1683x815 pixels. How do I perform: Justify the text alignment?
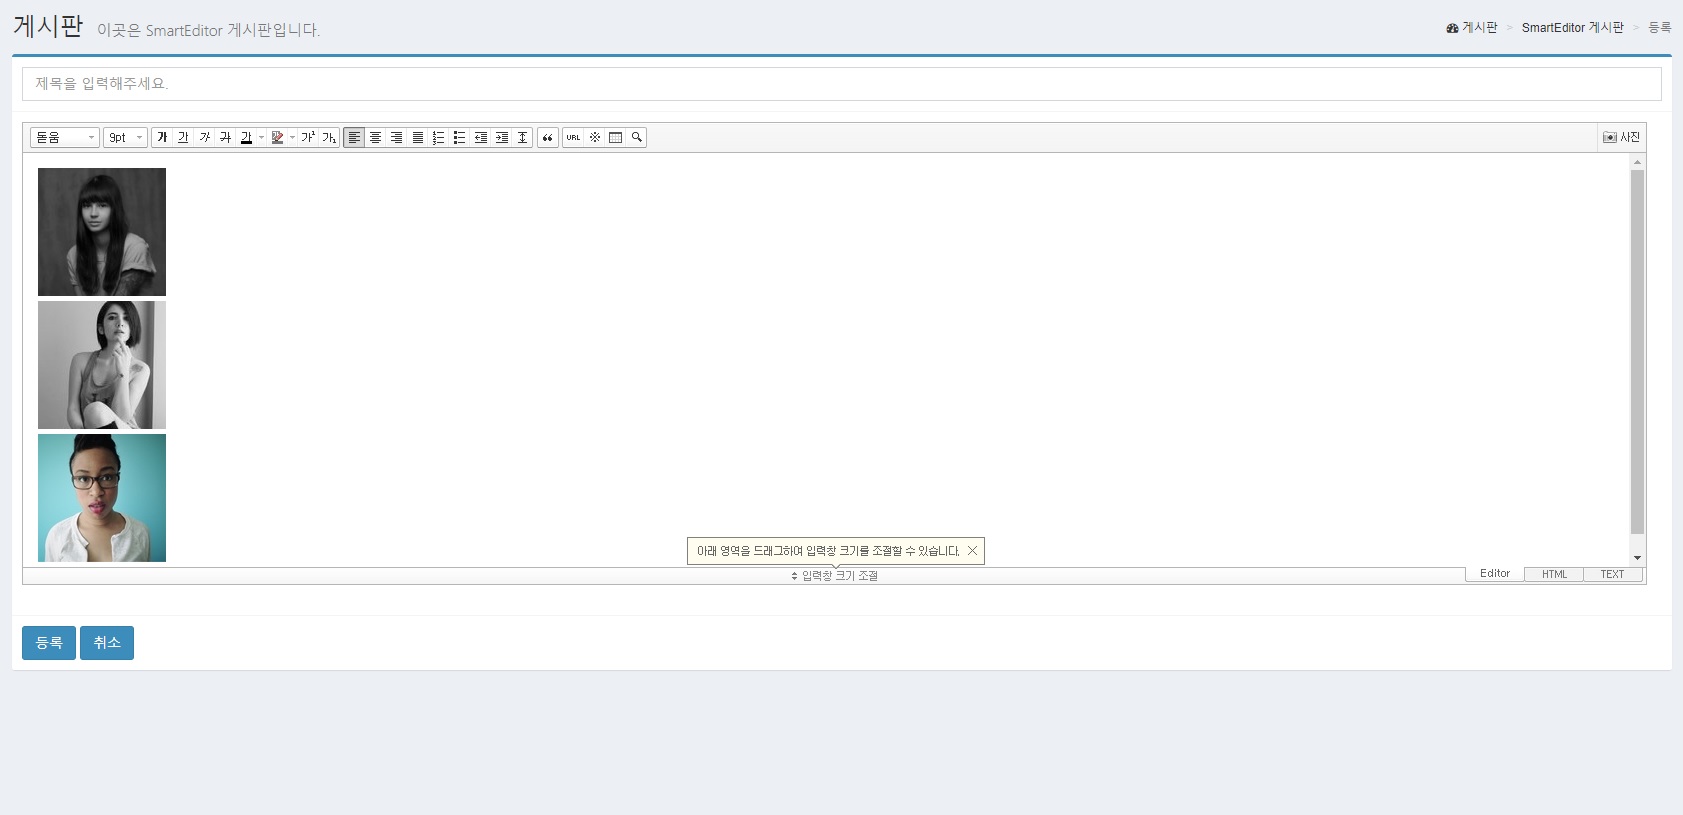[x=417, y=137]
